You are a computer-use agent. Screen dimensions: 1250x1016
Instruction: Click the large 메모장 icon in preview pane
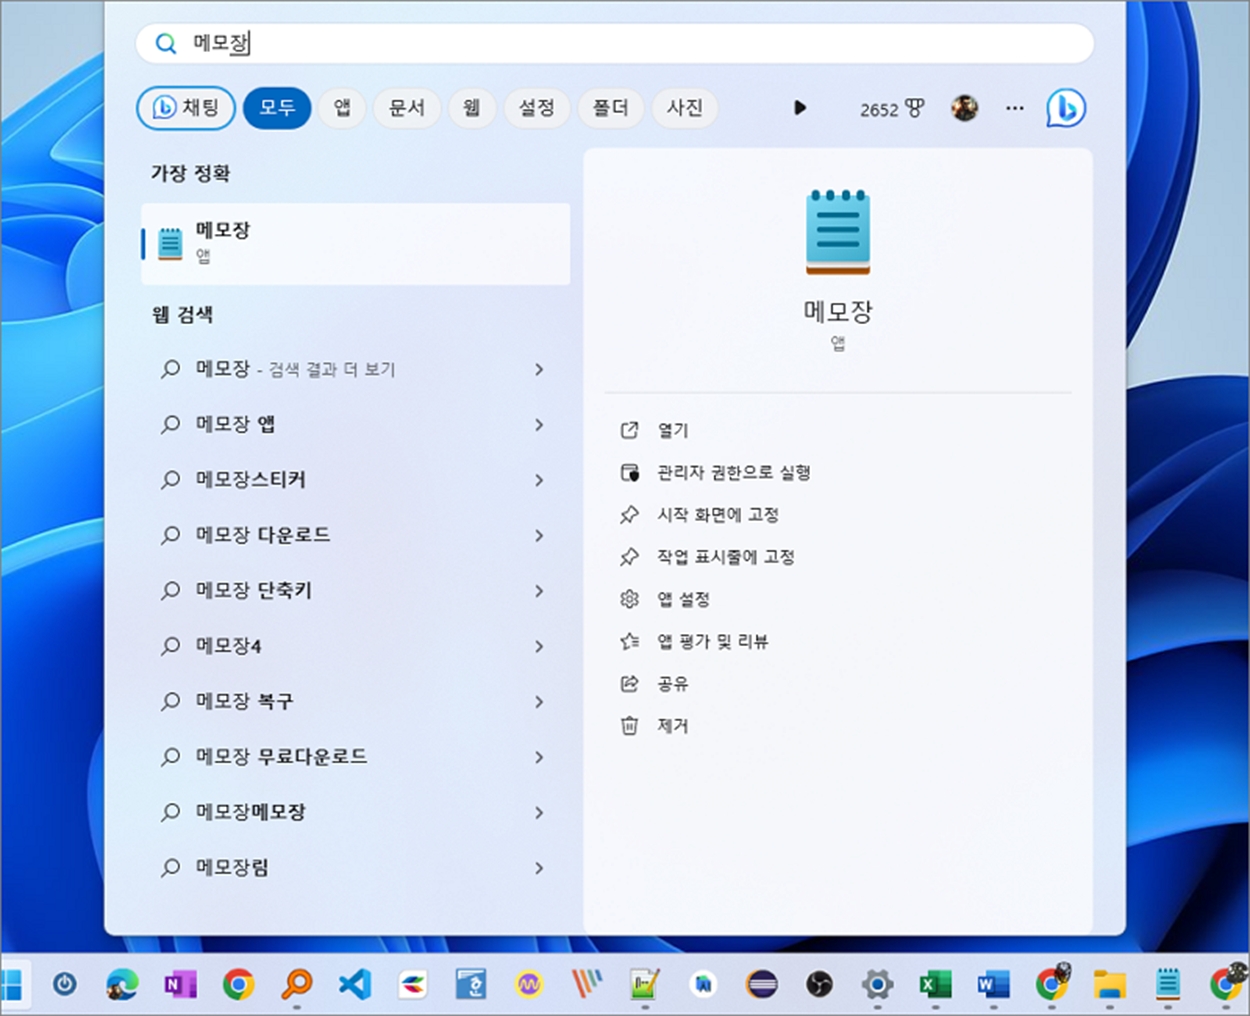tap(838, 232)
